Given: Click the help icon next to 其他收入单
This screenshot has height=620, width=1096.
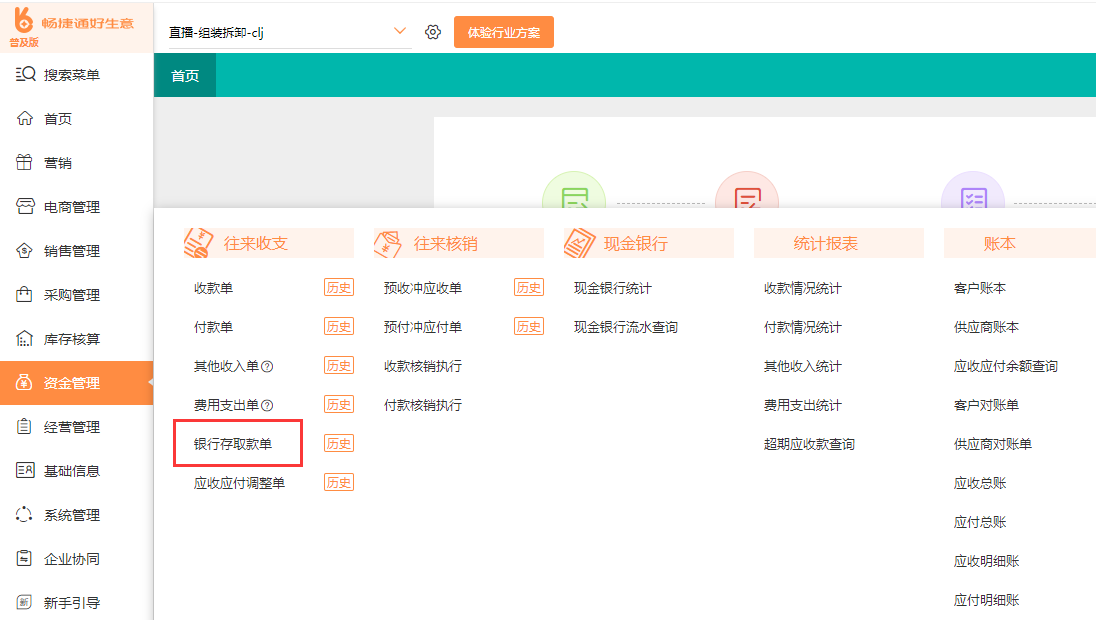Looking at the screenshot, I should (267, 367).
